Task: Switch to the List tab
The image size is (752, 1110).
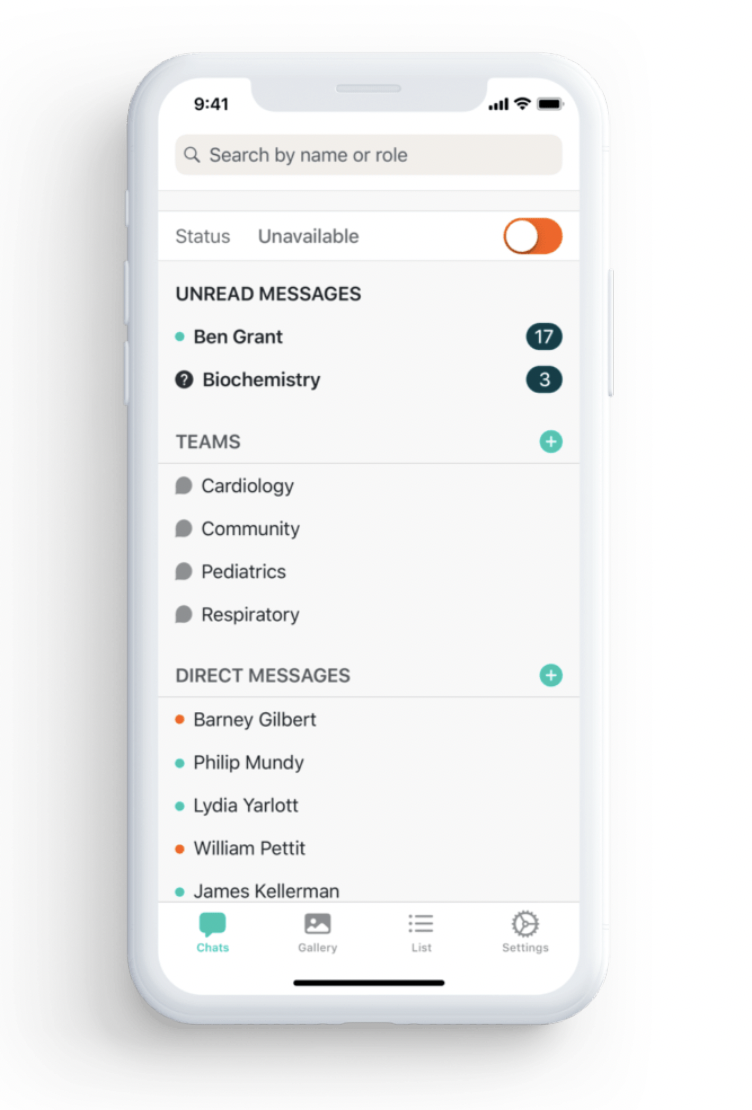Action: pos(421,932)
